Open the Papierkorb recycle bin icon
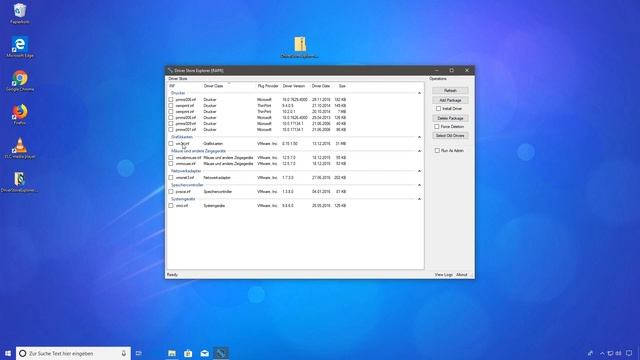Screen dimensions: 640x360 tap(20, 13)
